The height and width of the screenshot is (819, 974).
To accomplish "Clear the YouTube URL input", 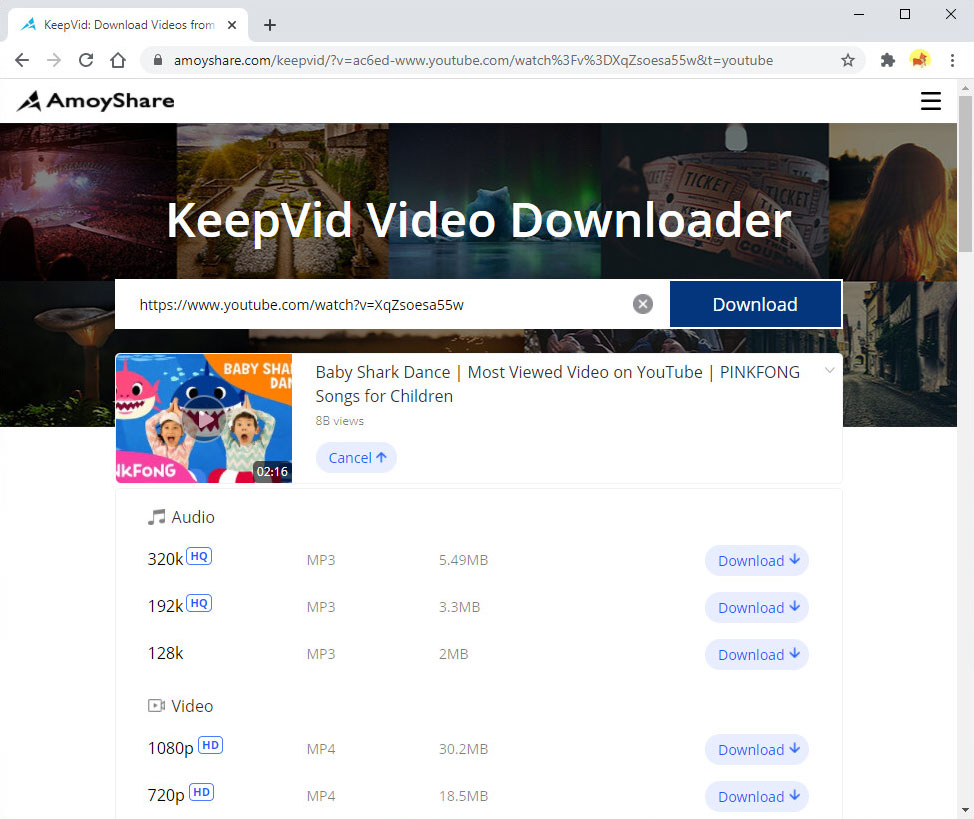I will [643, 304].
